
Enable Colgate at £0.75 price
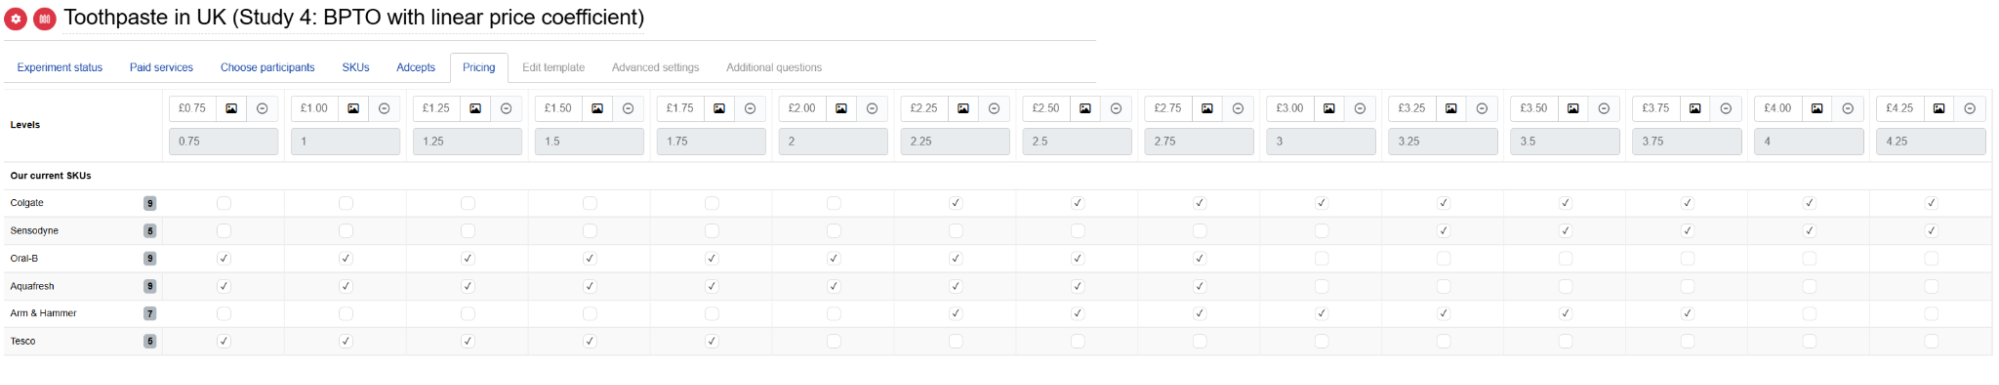(x=224, y=203)
